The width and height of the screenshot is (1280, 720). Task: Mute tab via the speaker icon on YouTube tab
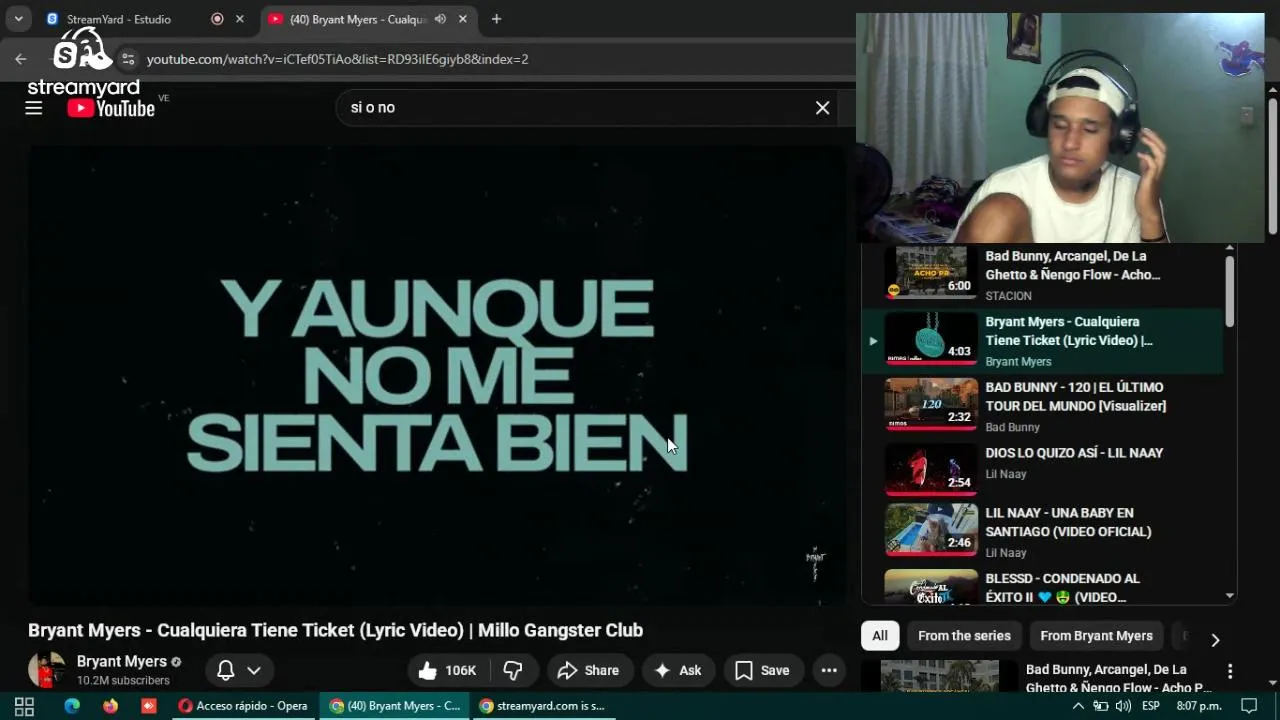(440, 19)
